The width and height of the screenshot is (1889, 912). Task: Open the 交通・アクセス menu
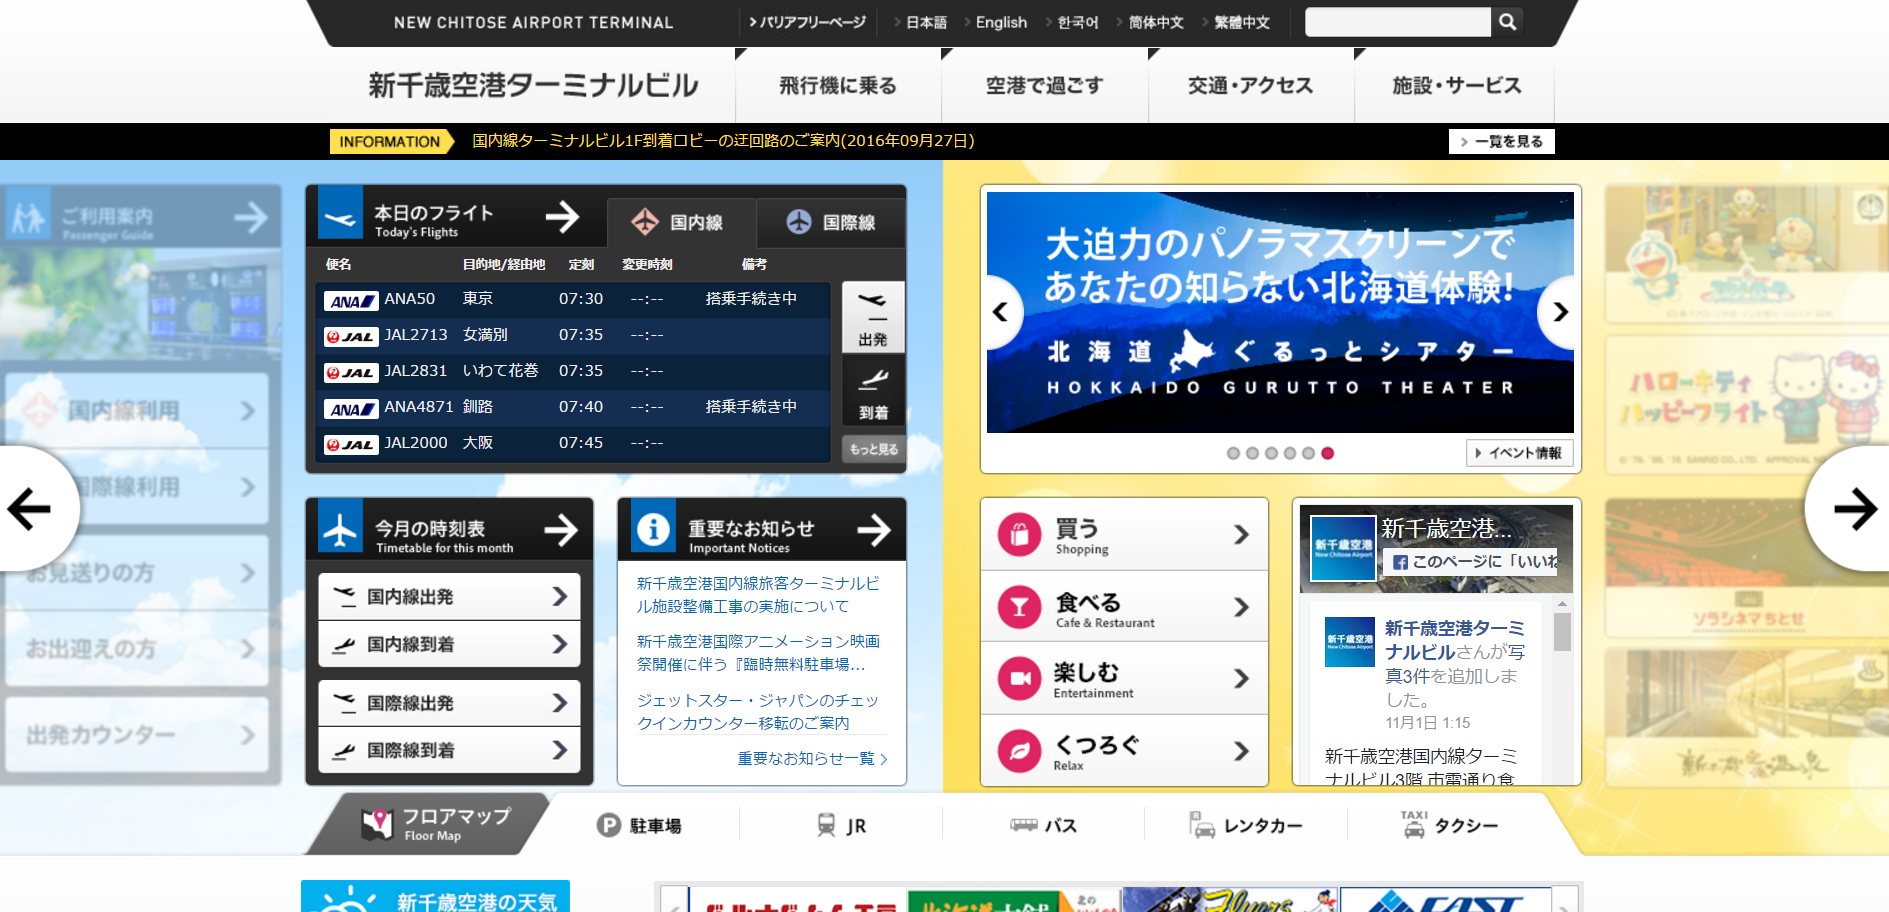coord(1250,86)
